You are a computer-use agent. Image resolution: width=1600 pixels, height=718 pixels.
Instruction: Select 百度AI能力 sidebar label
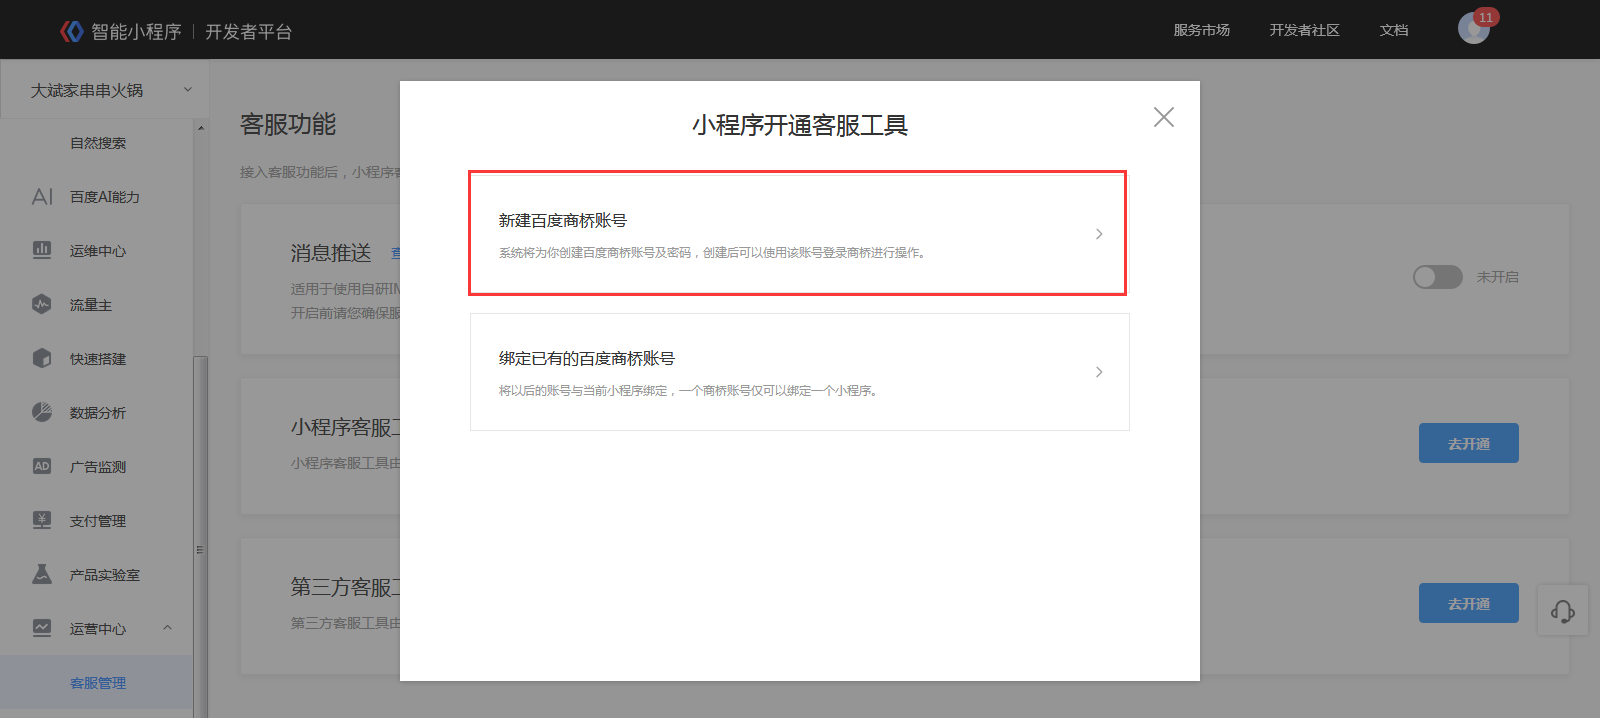[x=105, y=197]
